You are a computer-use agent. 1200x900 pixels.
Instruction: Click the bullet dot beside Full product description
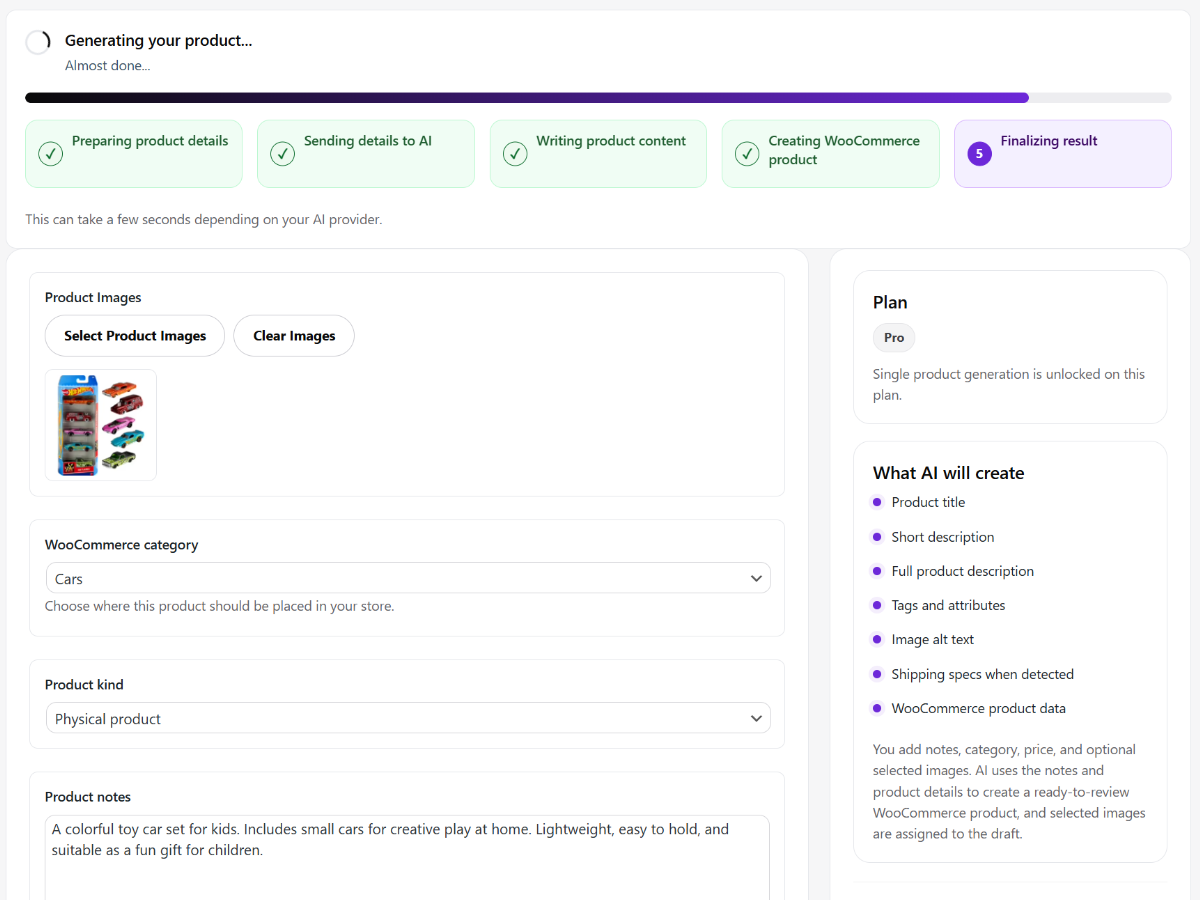[877, 571]
